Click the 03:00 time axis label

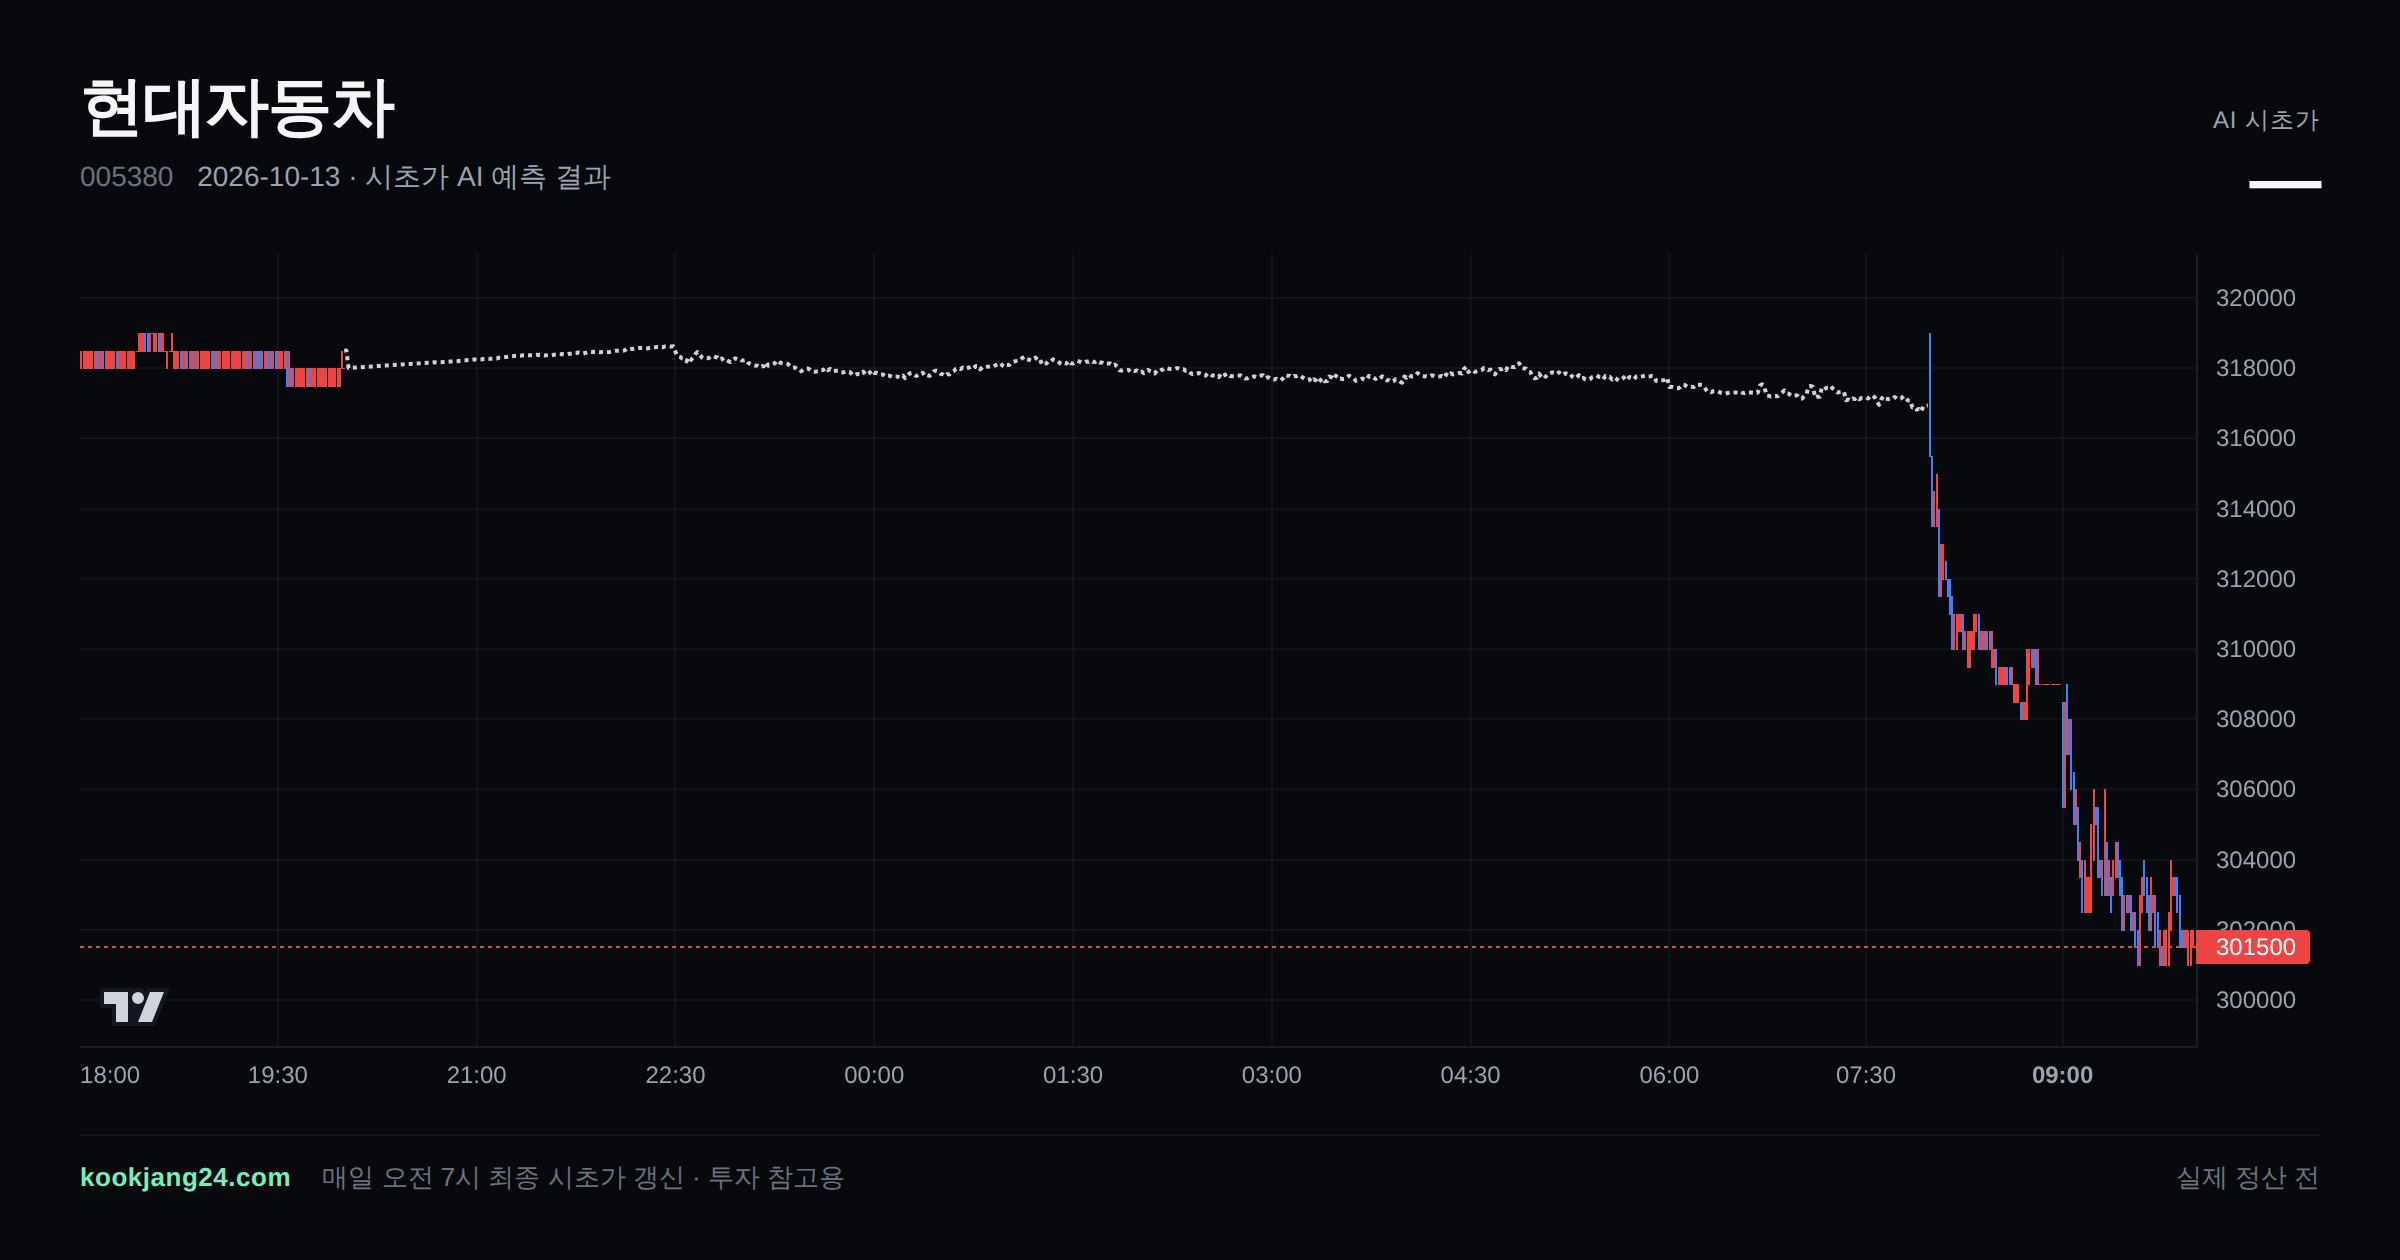1271,1075
